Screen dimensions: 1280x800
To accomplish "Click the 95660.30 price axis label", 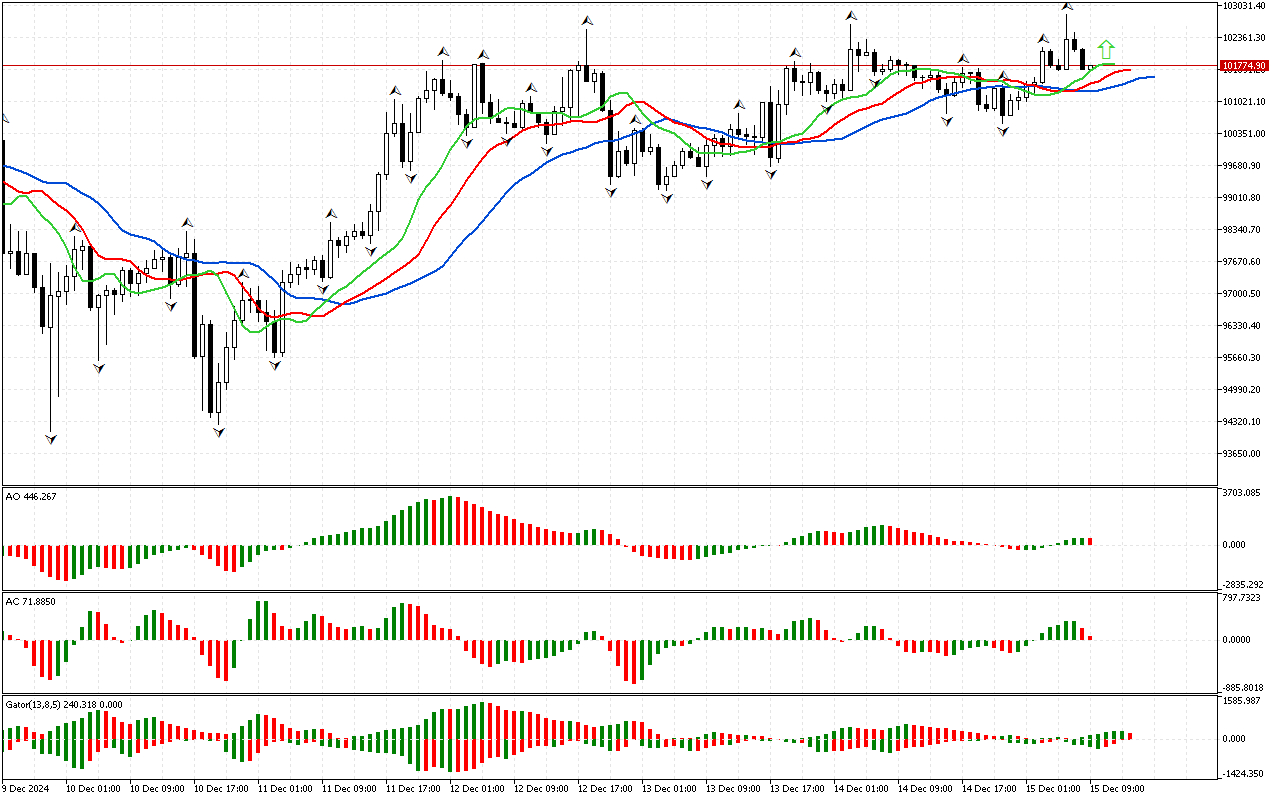I will click(1244, 358).
